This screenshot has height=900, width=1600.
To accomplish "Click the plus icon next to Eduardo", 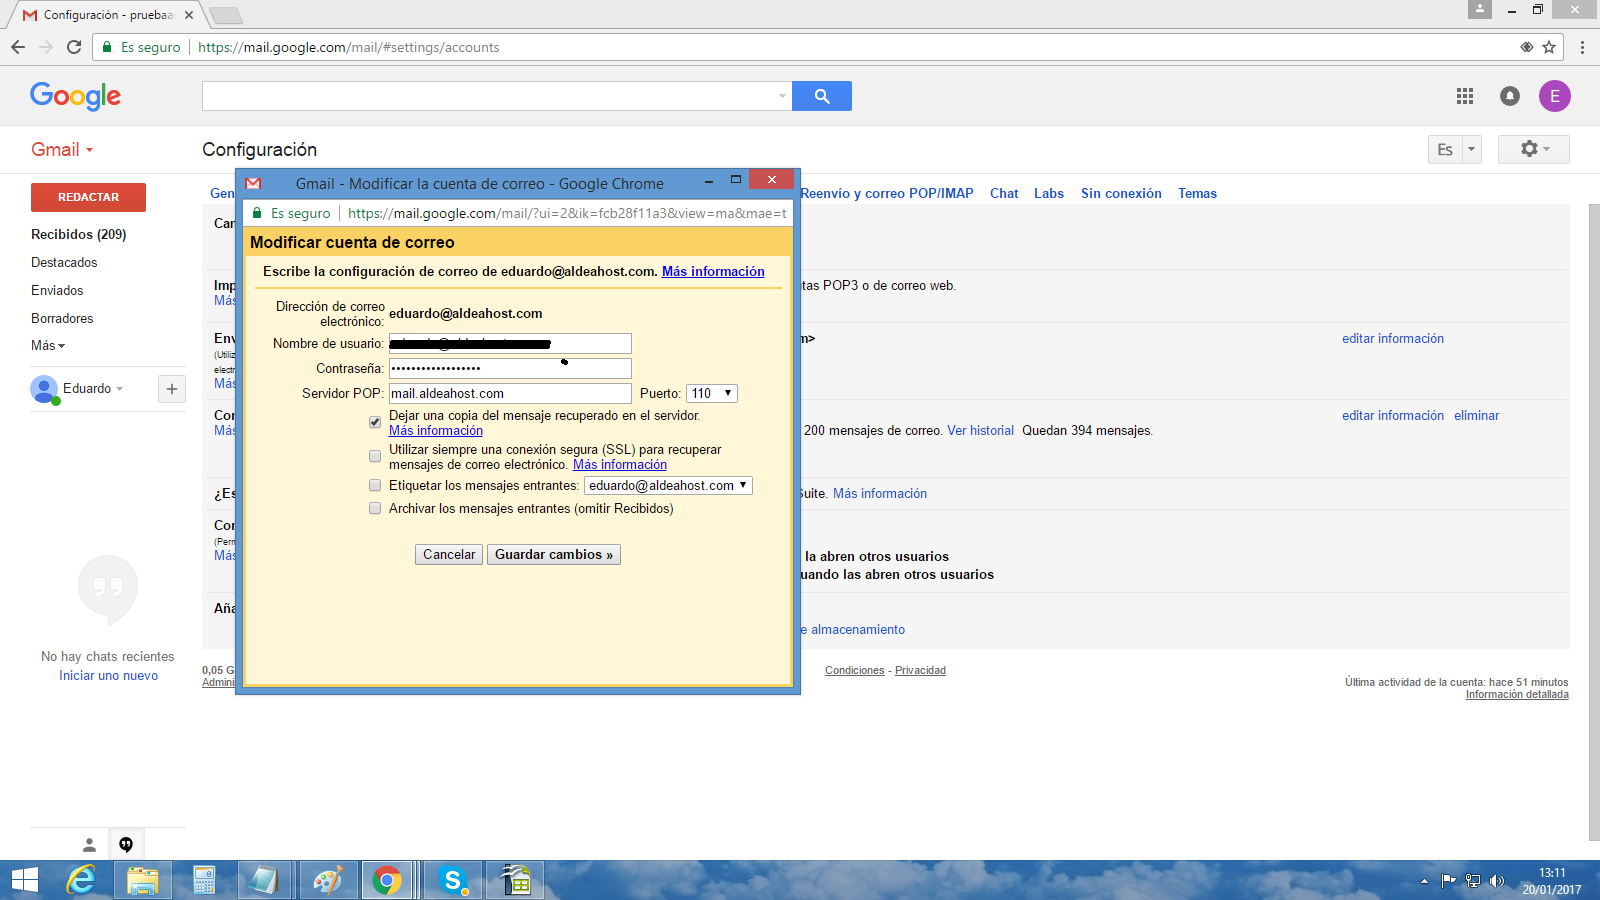I will pos(172,389).
